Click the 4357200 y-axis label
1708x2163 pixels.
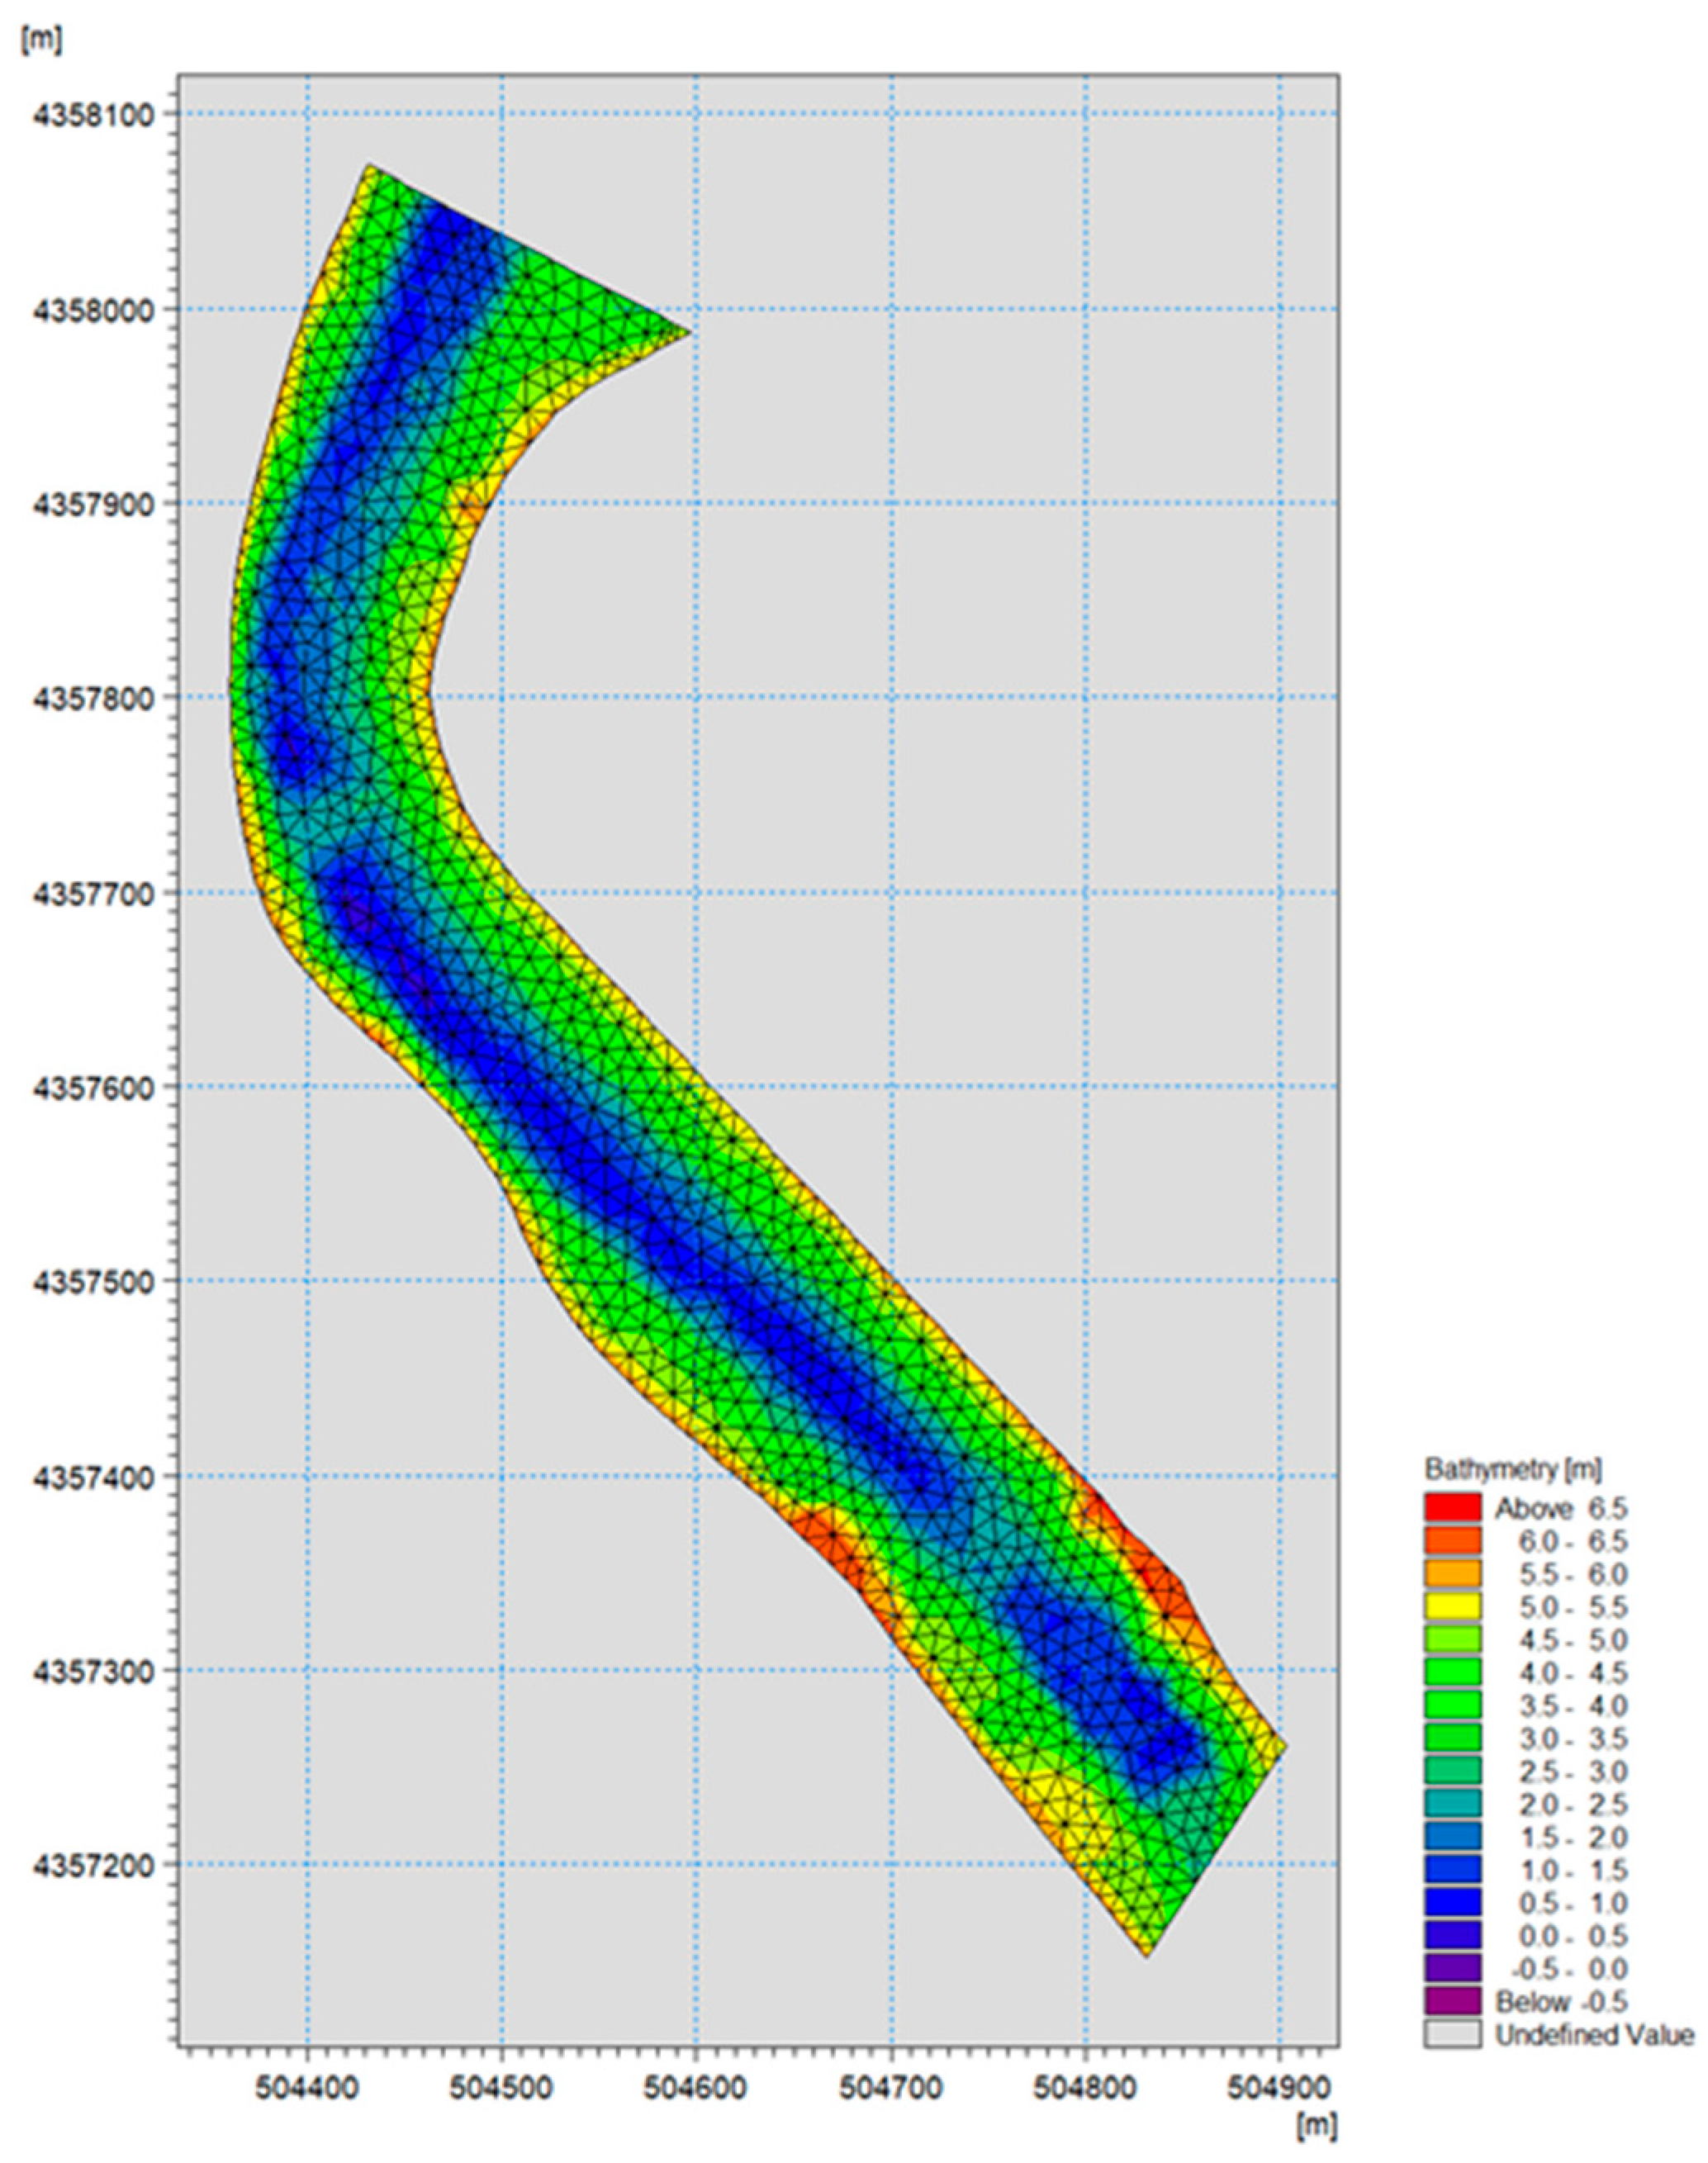[x=94, y=1865]
